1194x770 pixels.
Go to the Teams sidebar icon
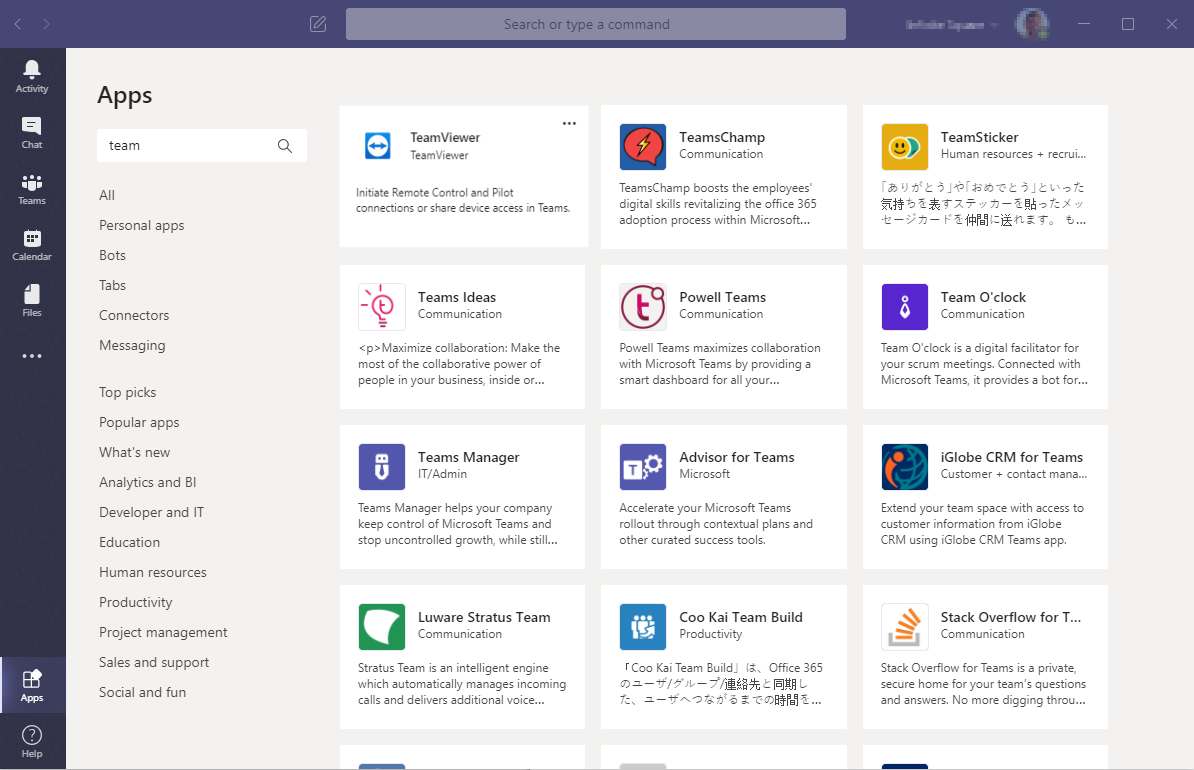pyautogui.click(x=32, y=187)
